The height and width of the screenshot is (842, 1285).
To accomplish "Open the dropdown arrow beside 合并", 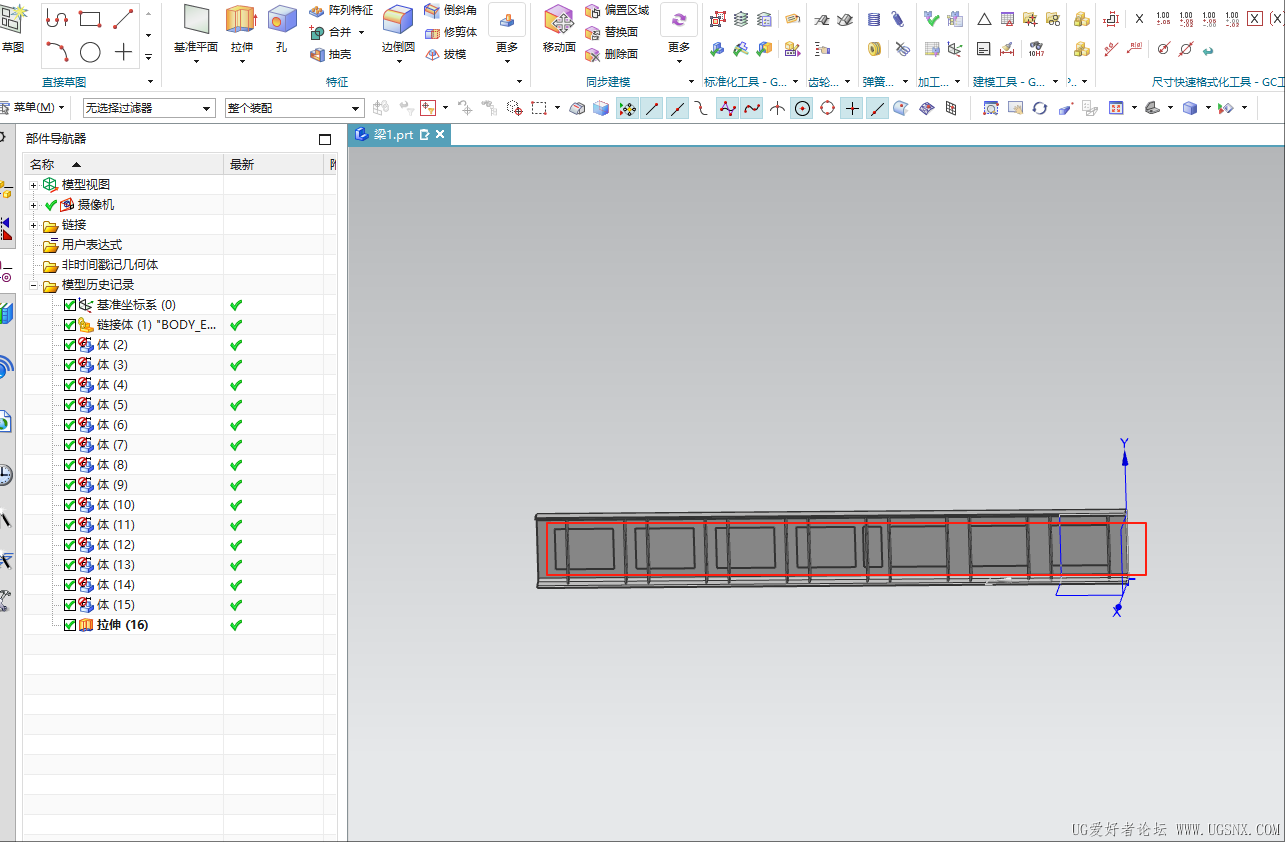I will point(362,32).
